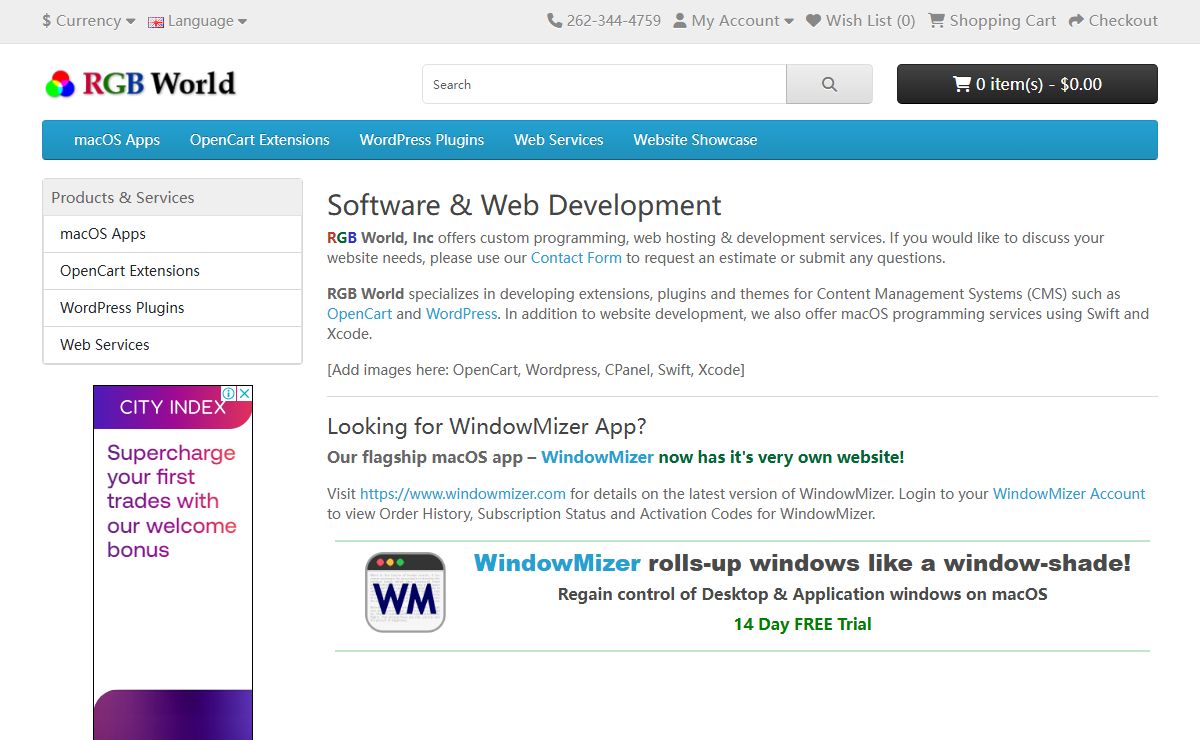
Task: Click the person icon next to My Account
Action: [680, 20]
